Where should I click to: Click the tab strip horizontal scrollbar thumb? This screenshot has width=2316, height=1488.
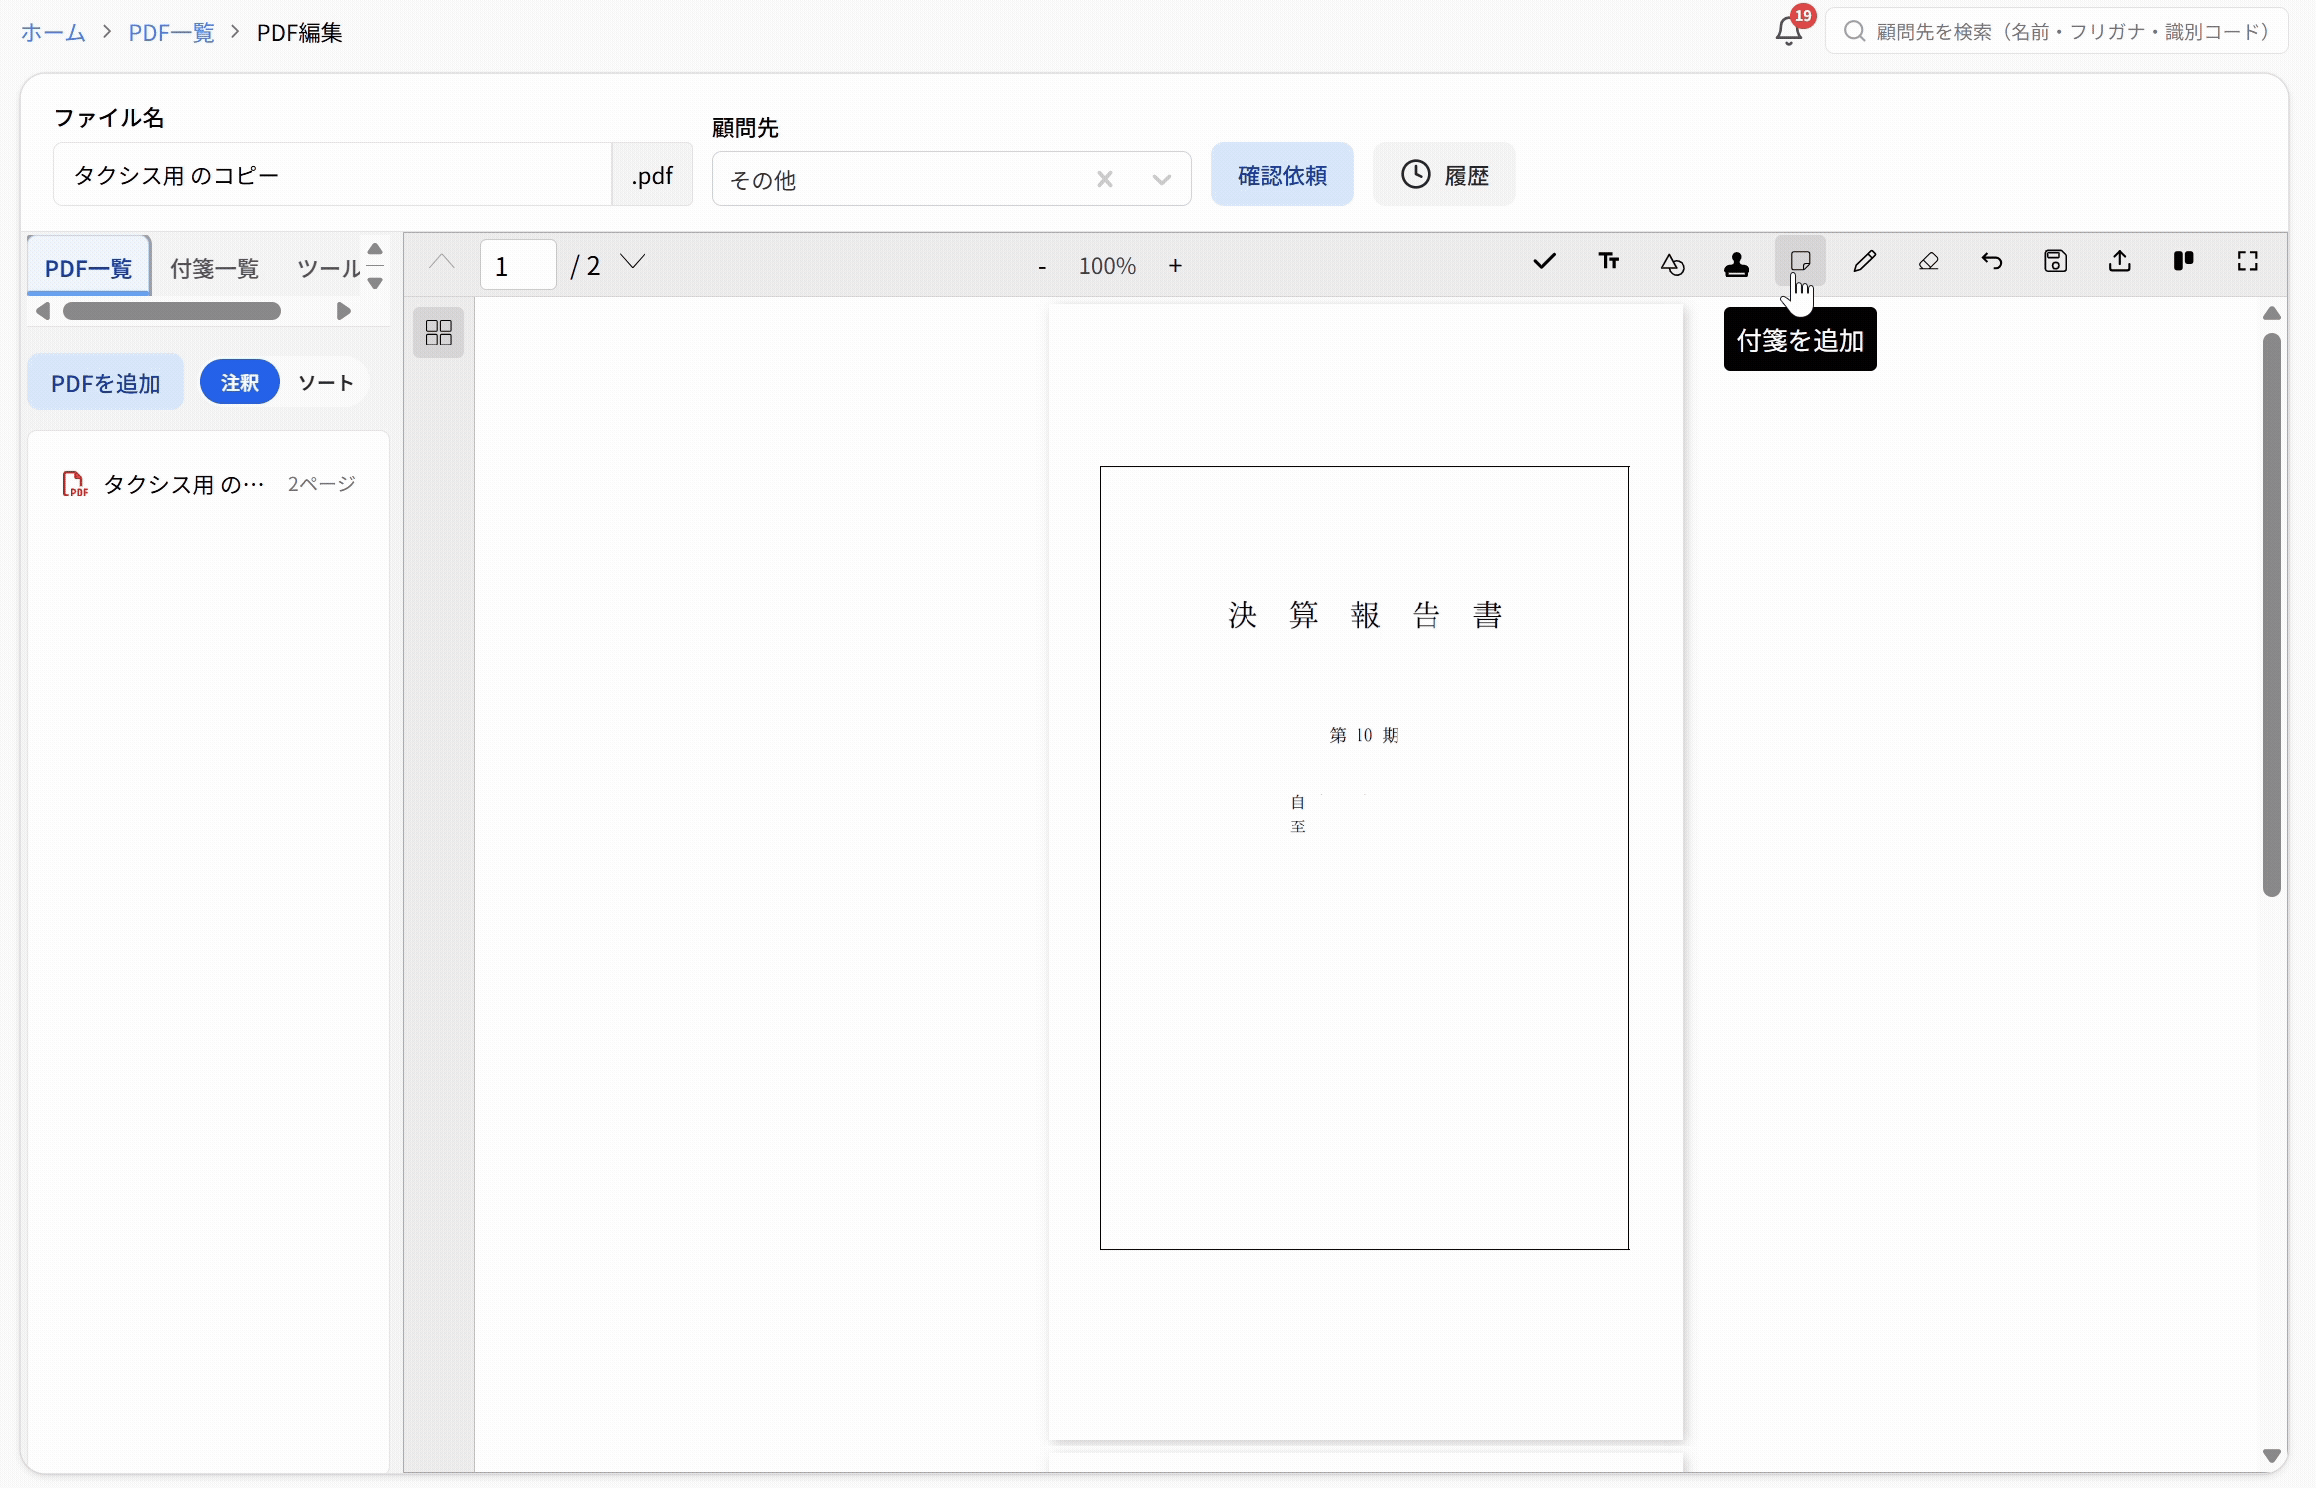pyautogui.click(x=172, y=311)
